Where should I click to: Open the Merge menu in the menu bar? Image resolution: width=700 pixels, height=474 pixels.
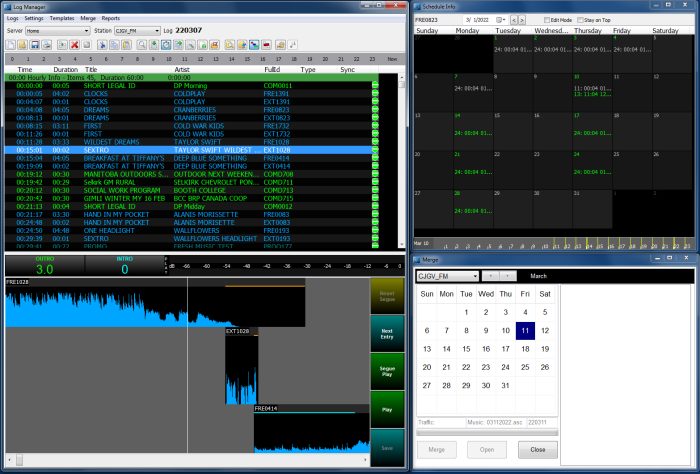[88, 18]
